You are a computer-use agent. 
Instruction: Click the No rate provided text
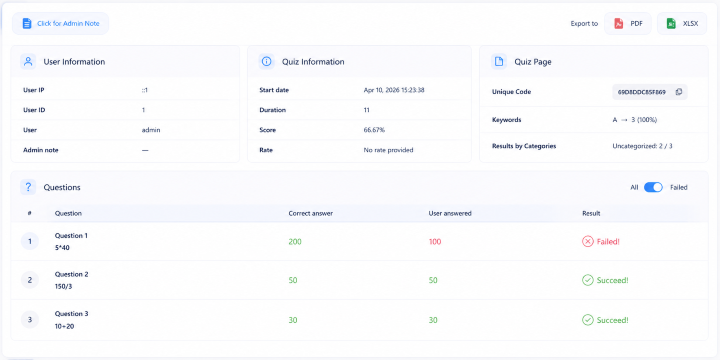tap(388, 150)
